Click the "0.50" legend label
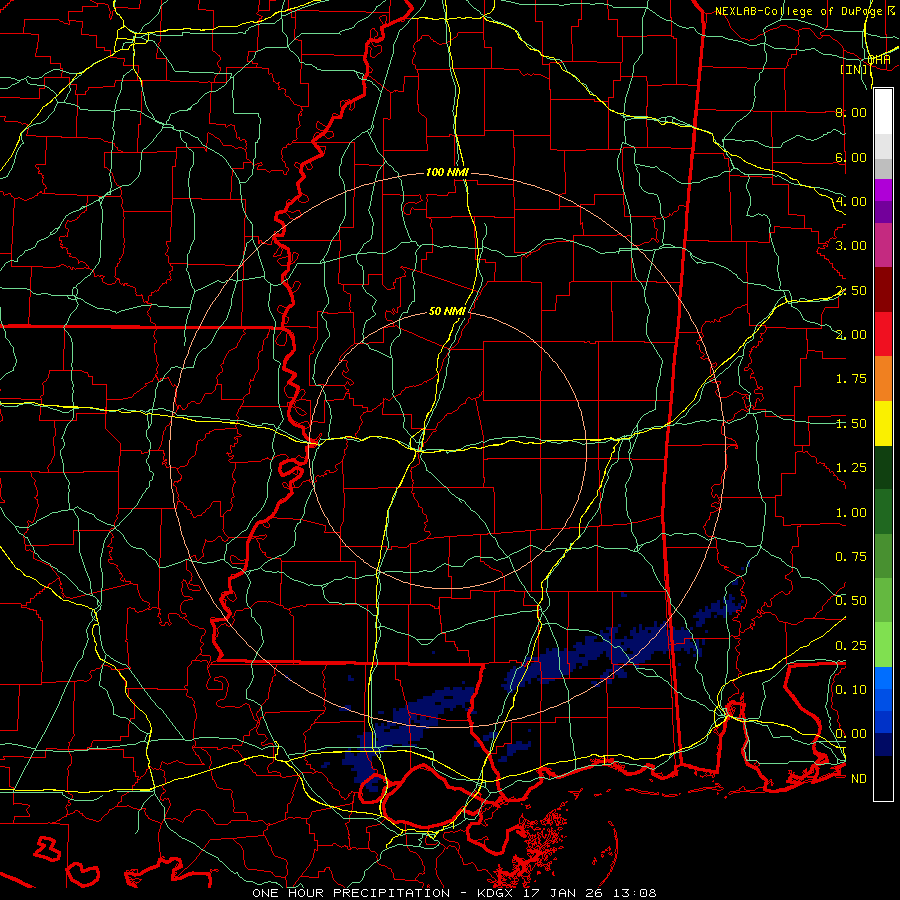Viewport: 900px width, 900px height. [851, 601]
